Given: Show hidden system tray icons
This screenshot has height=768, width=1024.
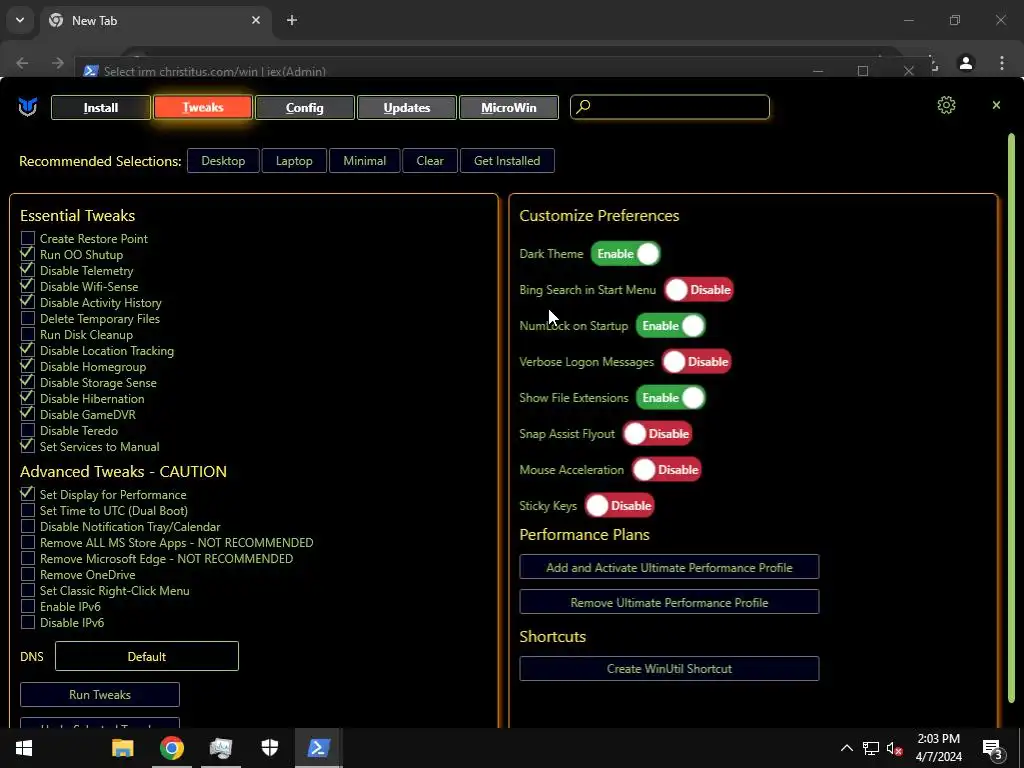Looking at the screenshot, I should coord(846,748).
